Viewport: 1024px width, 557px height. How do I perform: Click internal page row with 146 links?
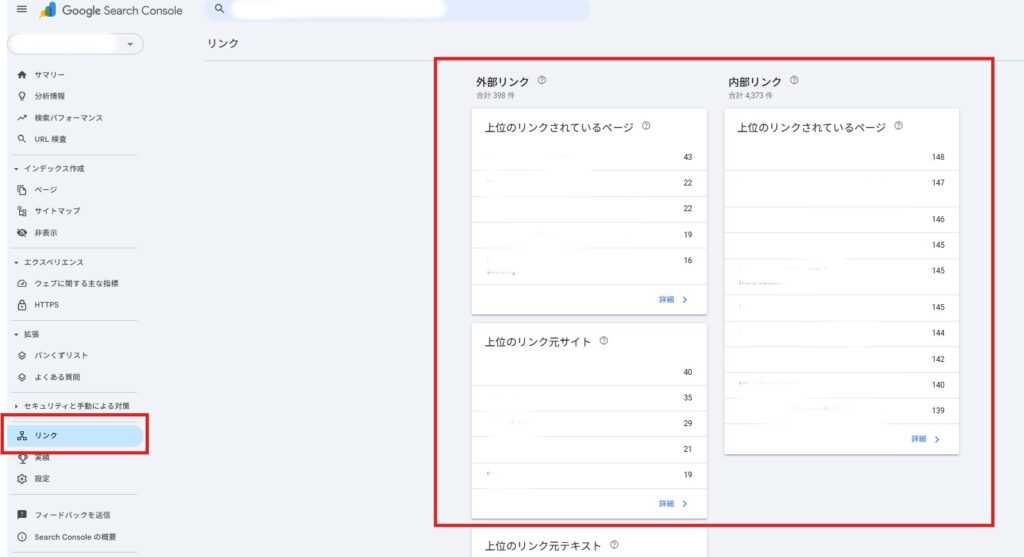(841, 220)
